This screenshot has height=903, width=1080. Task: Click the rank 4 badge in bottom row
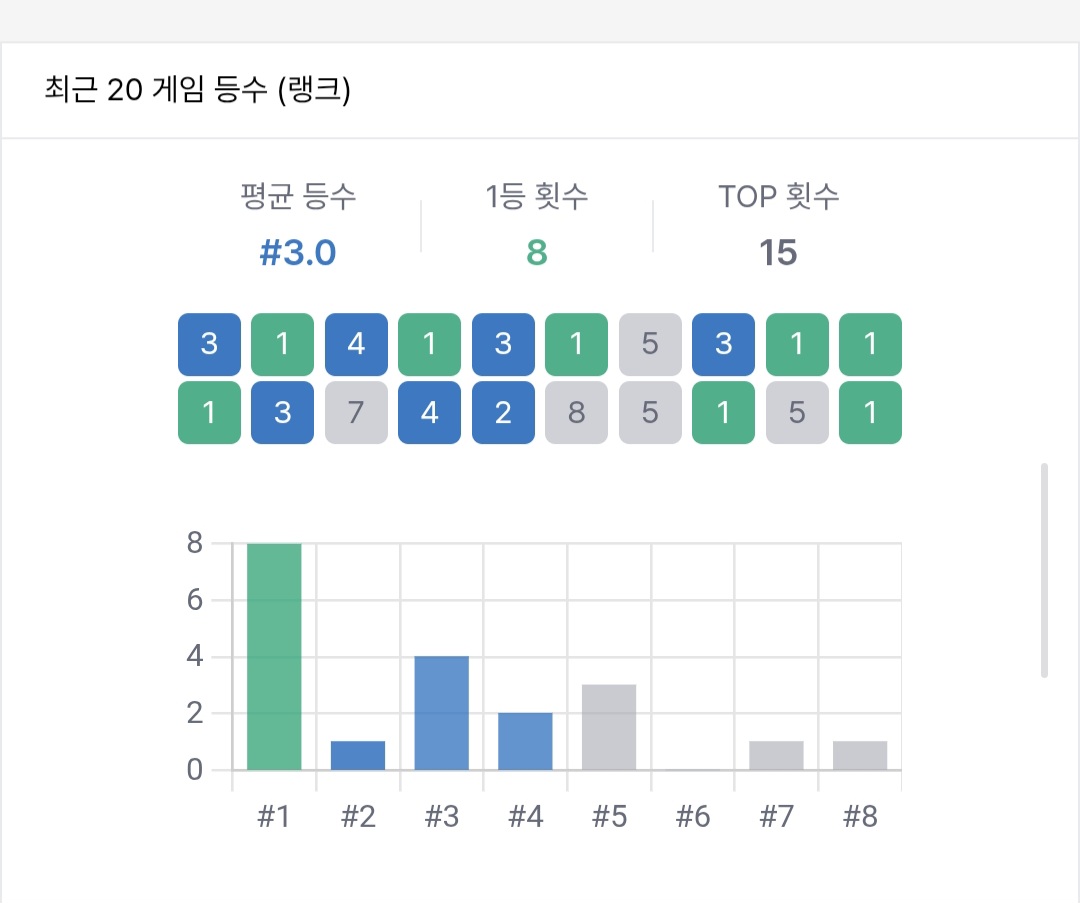coord(430,412)
